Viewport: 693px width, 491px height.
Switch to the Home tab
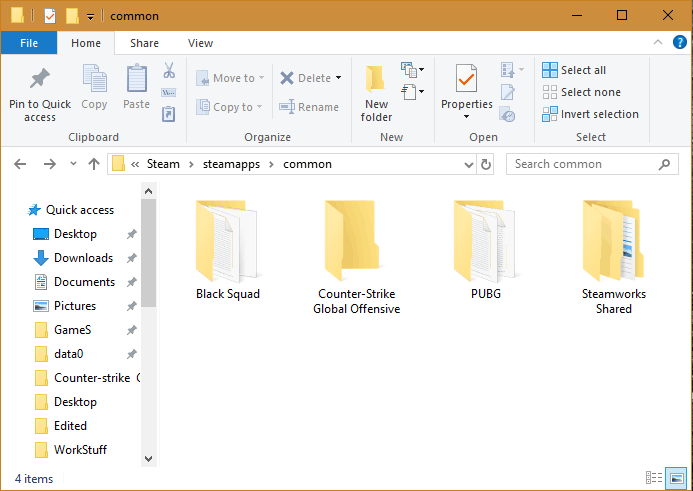(86, 43)
